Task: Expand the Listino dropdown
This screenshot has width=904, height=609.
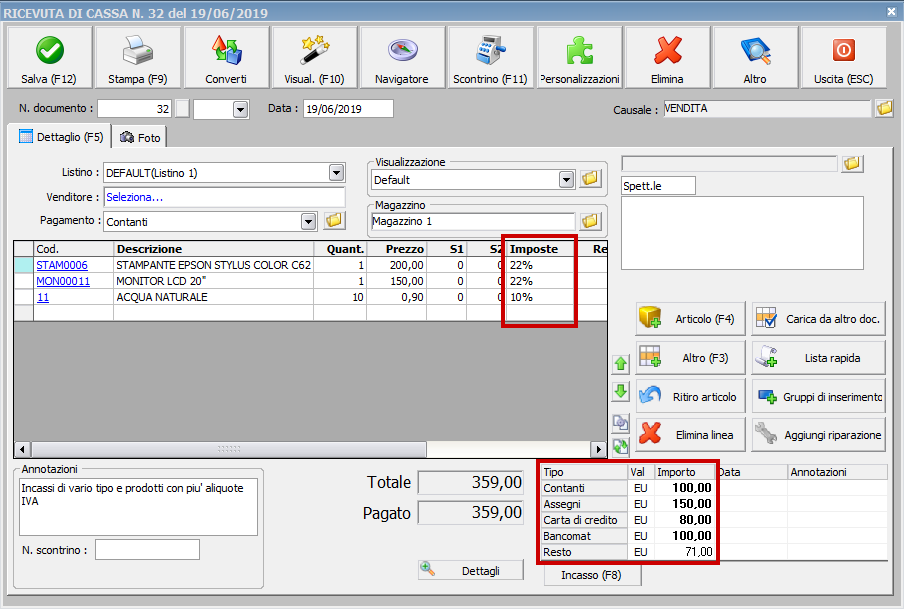Action: [x=336, y=172]
